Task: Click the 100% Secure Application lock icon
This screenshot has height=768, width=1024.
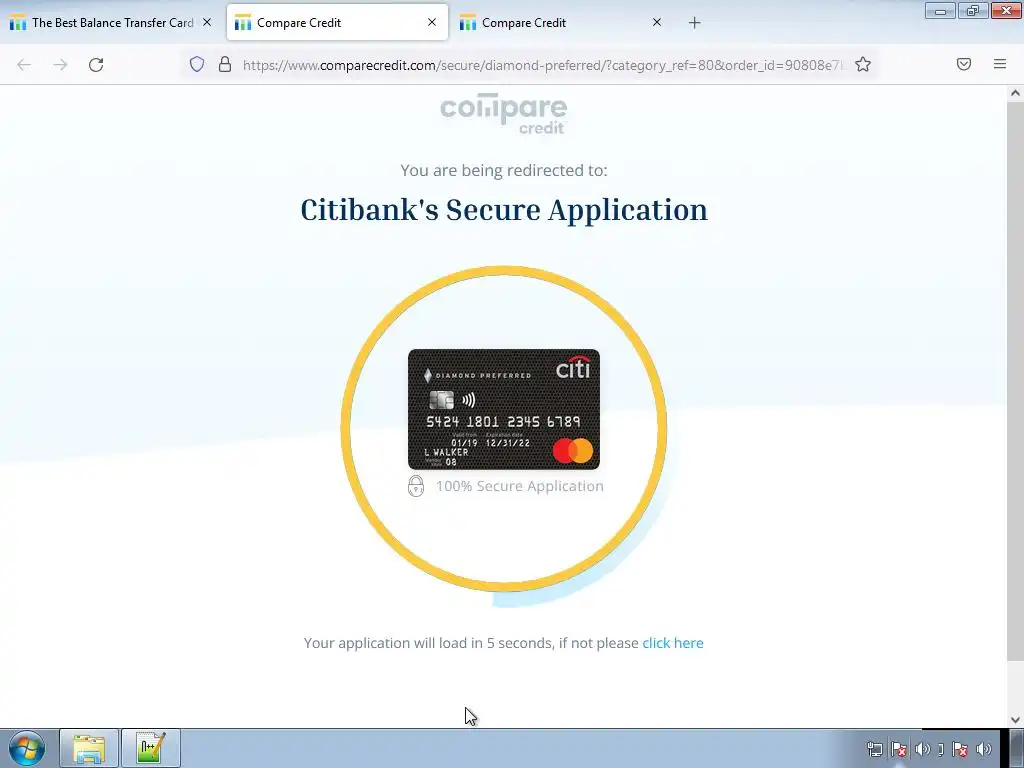Action: point(416,486)
